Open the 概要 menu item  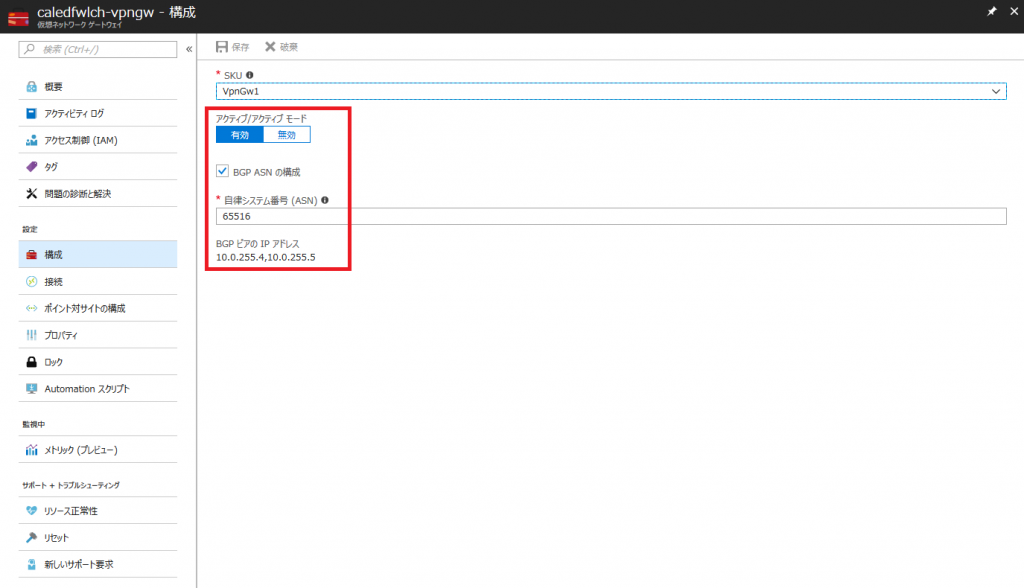[98, 87]
